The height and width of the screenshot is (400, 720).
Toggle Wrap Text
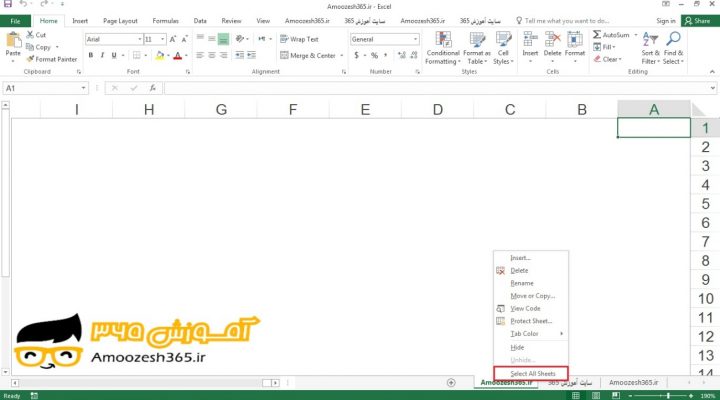tap(299, 39)
